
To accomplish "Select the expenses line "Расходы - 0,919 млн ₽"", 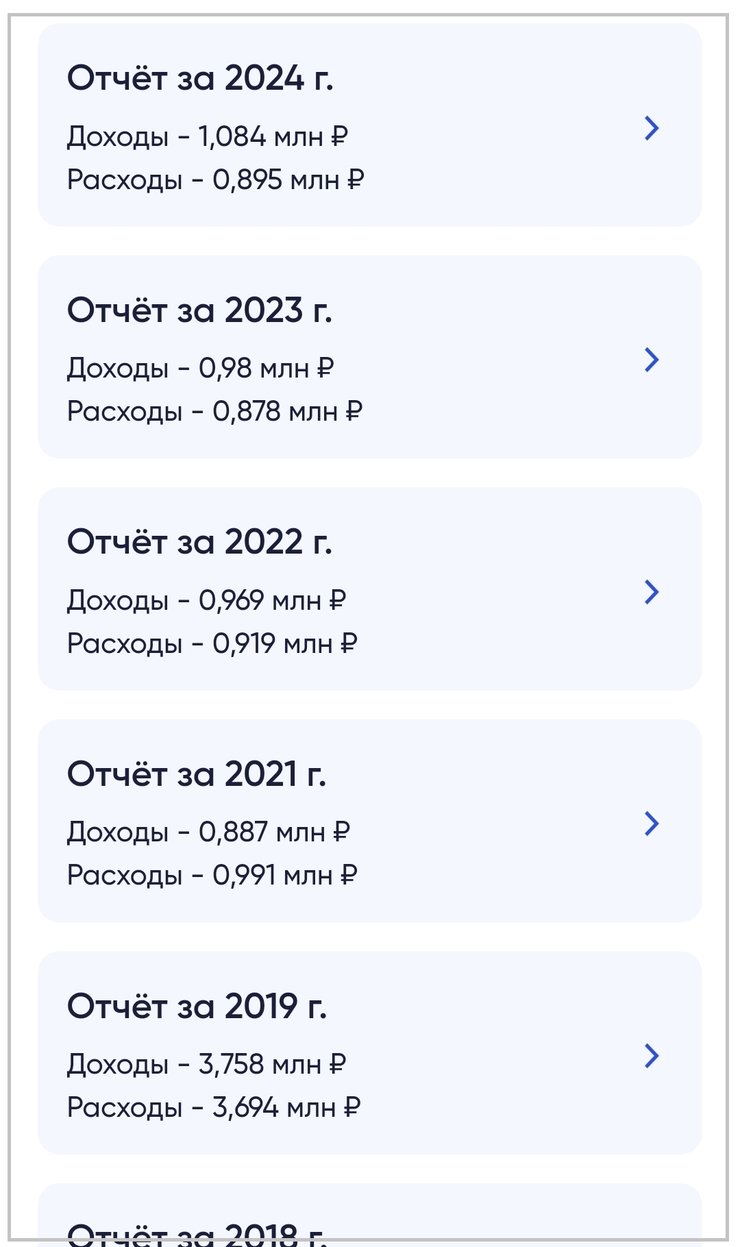I will pos(212,643).
